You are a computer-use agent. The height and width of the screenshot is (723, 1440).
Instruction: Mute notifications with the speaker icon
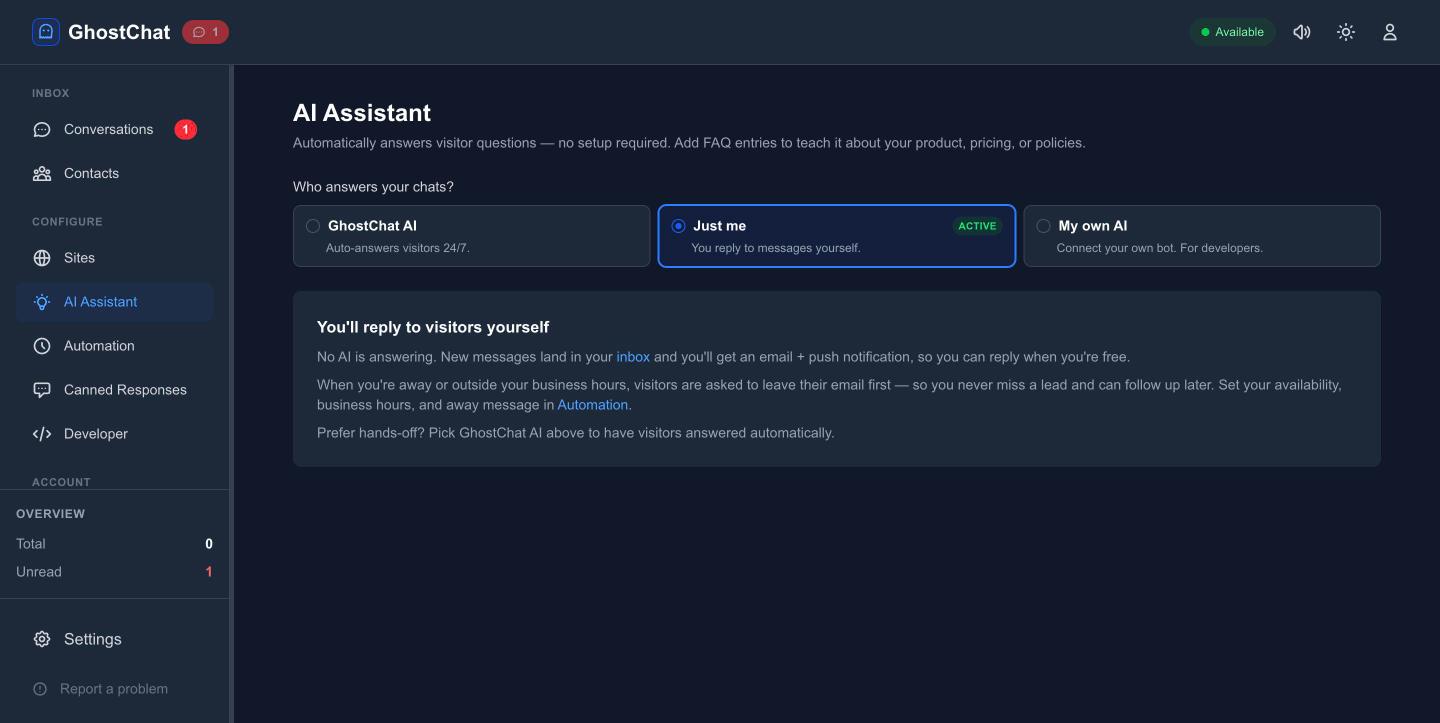point(1302,32)
